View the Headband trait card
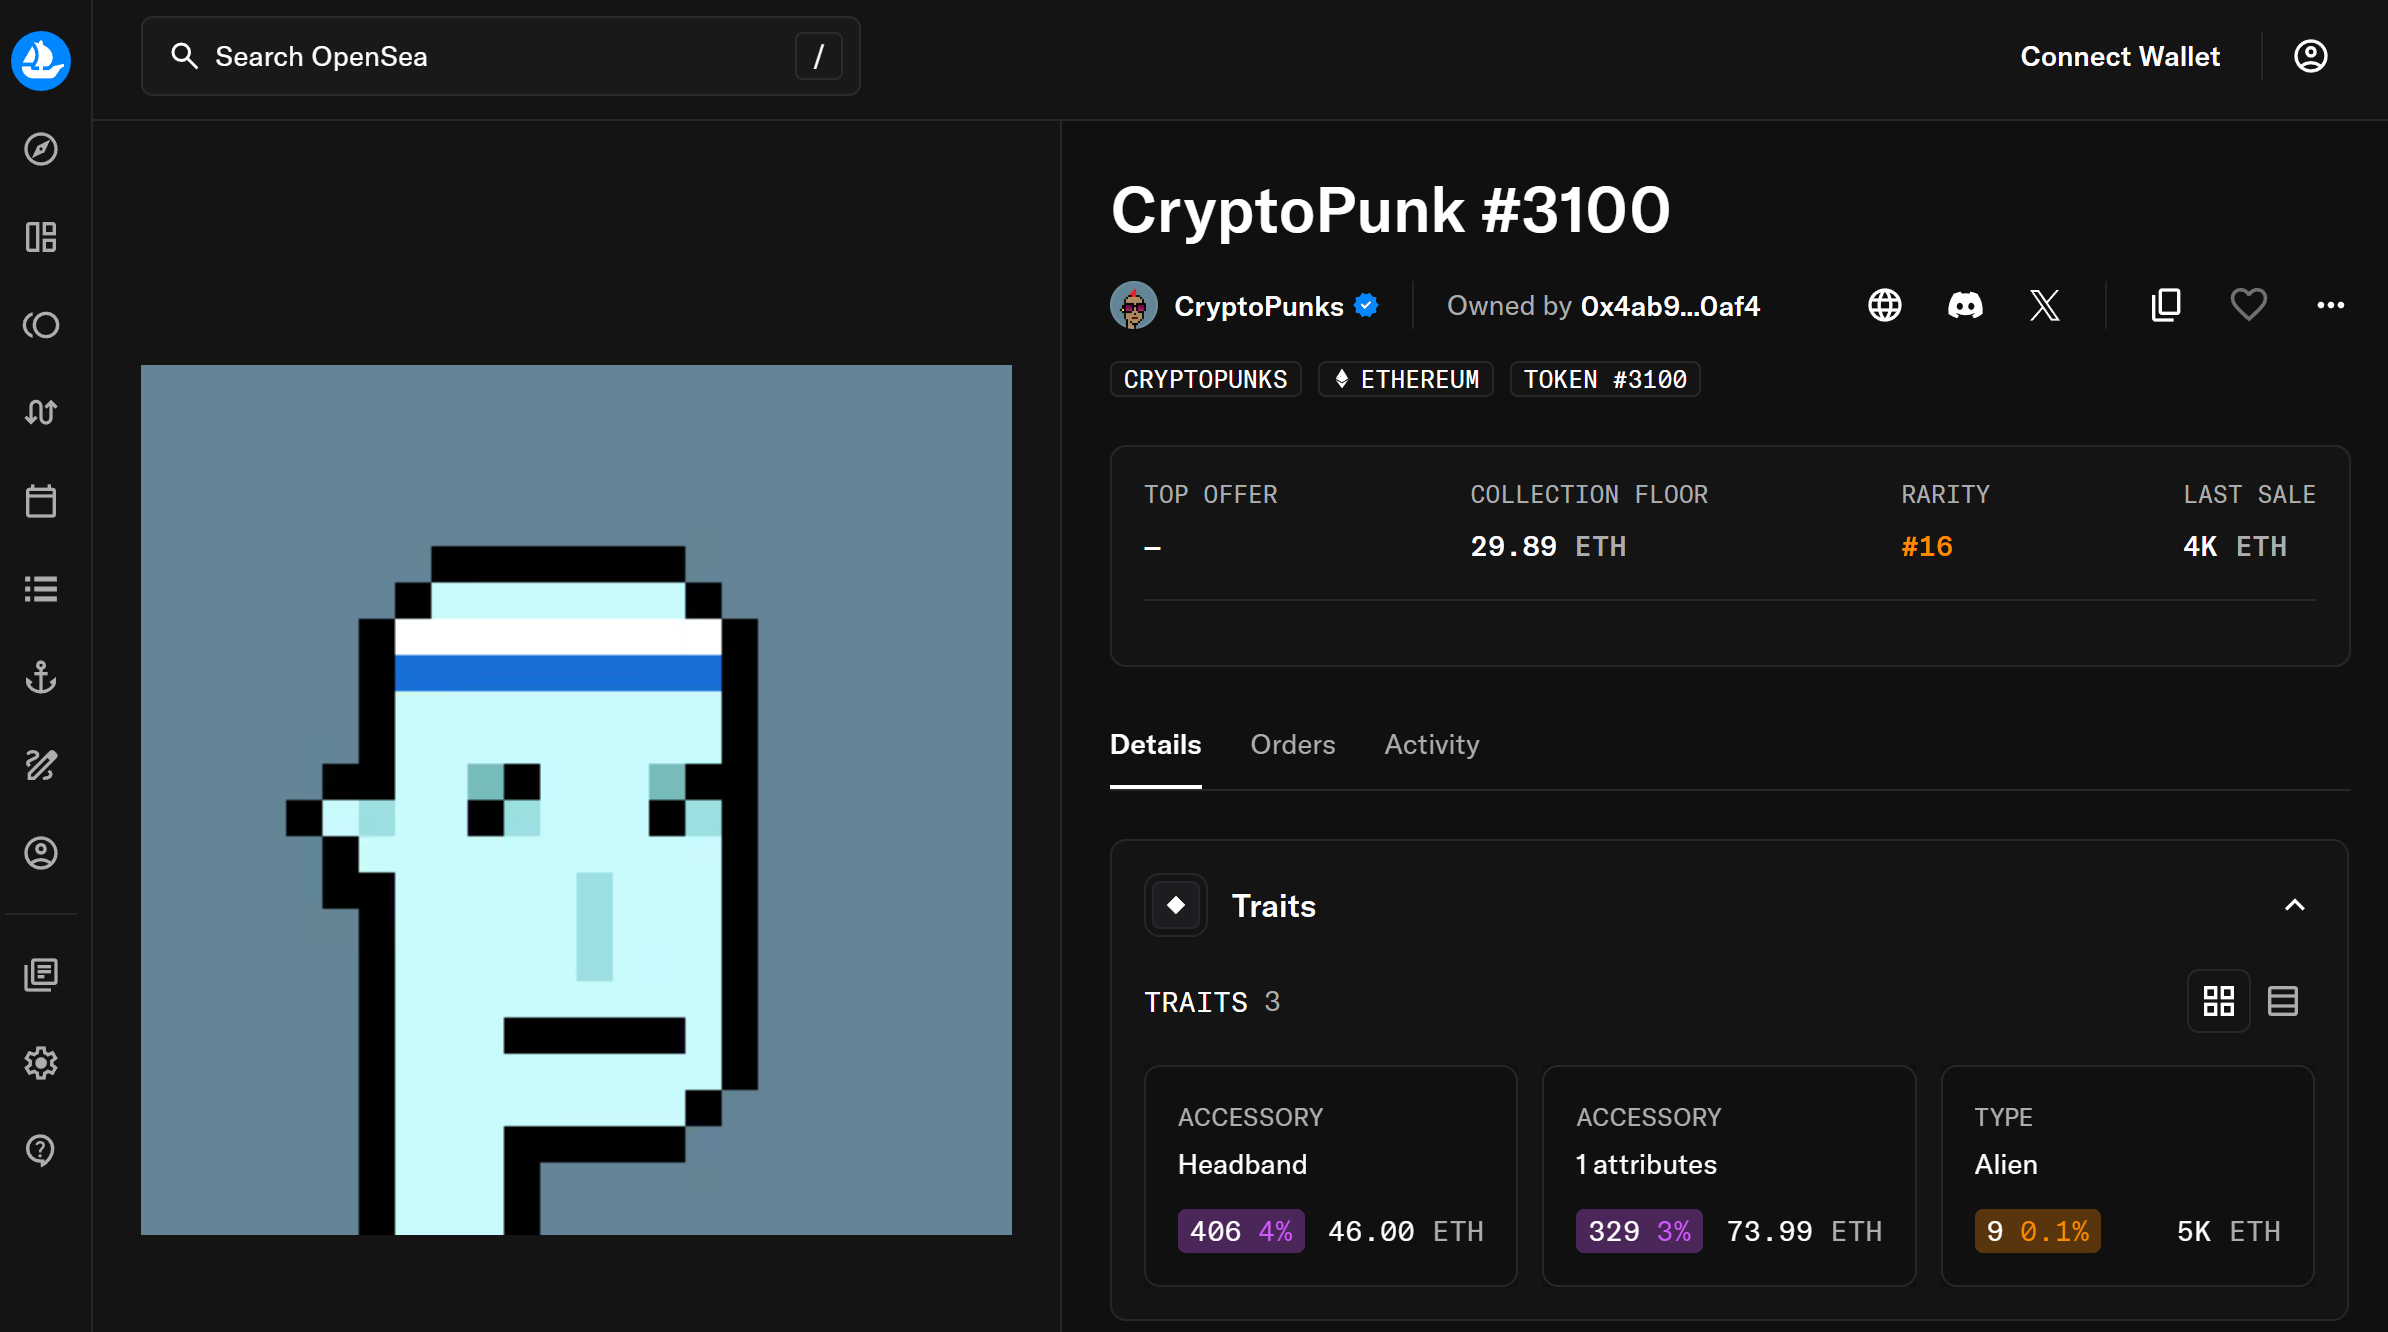 click(x=1330, y=1176)
